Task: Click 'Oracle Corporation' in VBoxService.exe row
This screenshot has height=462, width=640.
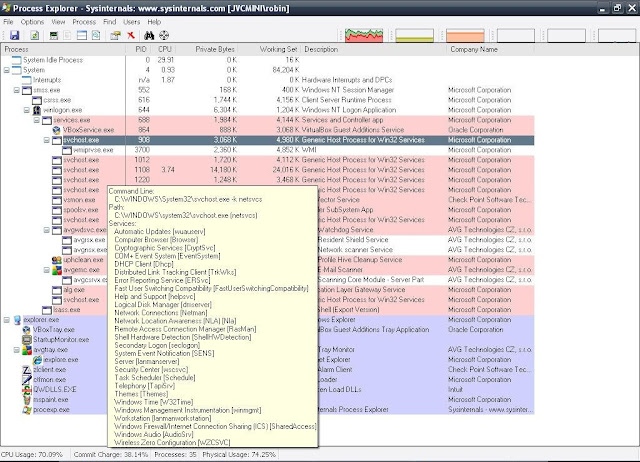Action: 476,130
